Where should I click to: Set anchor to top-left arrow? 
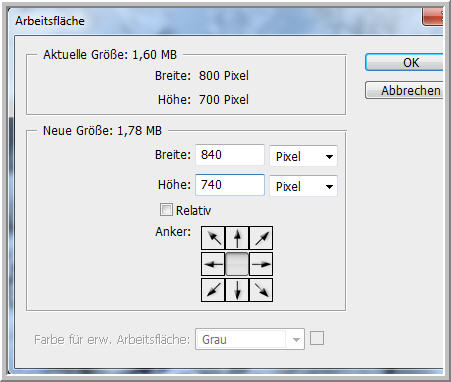213,238
